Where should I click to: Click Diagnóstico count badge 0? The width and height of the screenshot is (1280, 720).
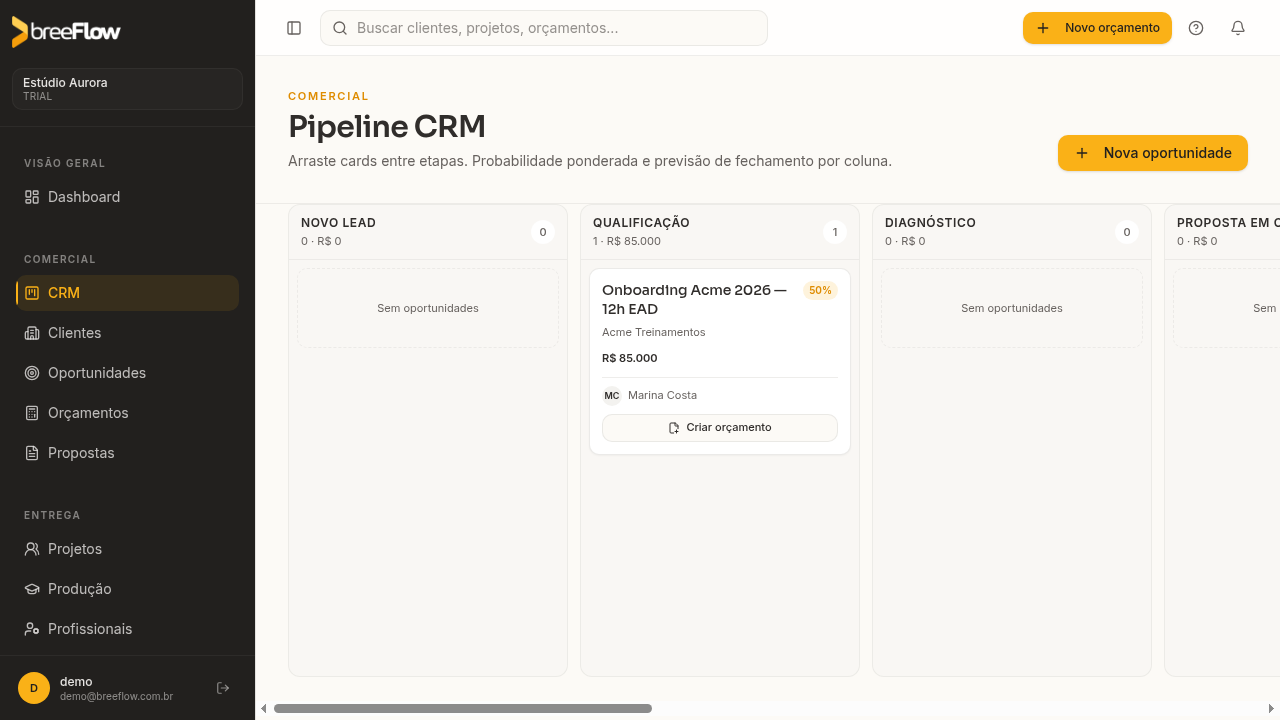pyautogui.click(x=1127, y=232)
